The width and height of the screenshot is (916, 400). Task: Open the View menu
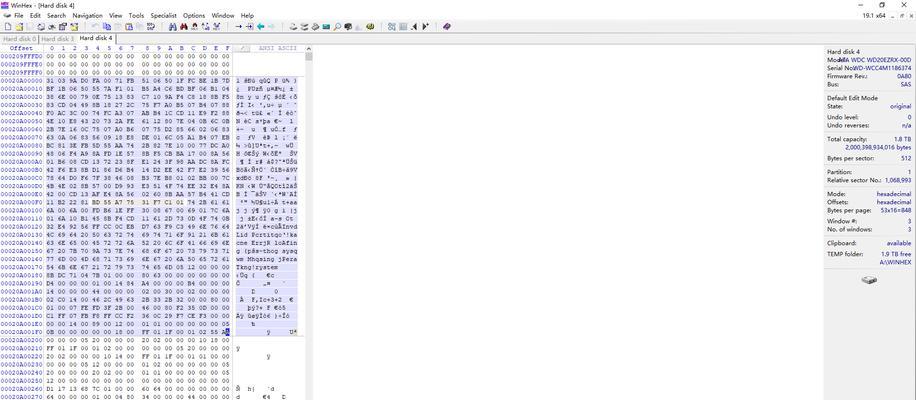(x=116, y=15)
